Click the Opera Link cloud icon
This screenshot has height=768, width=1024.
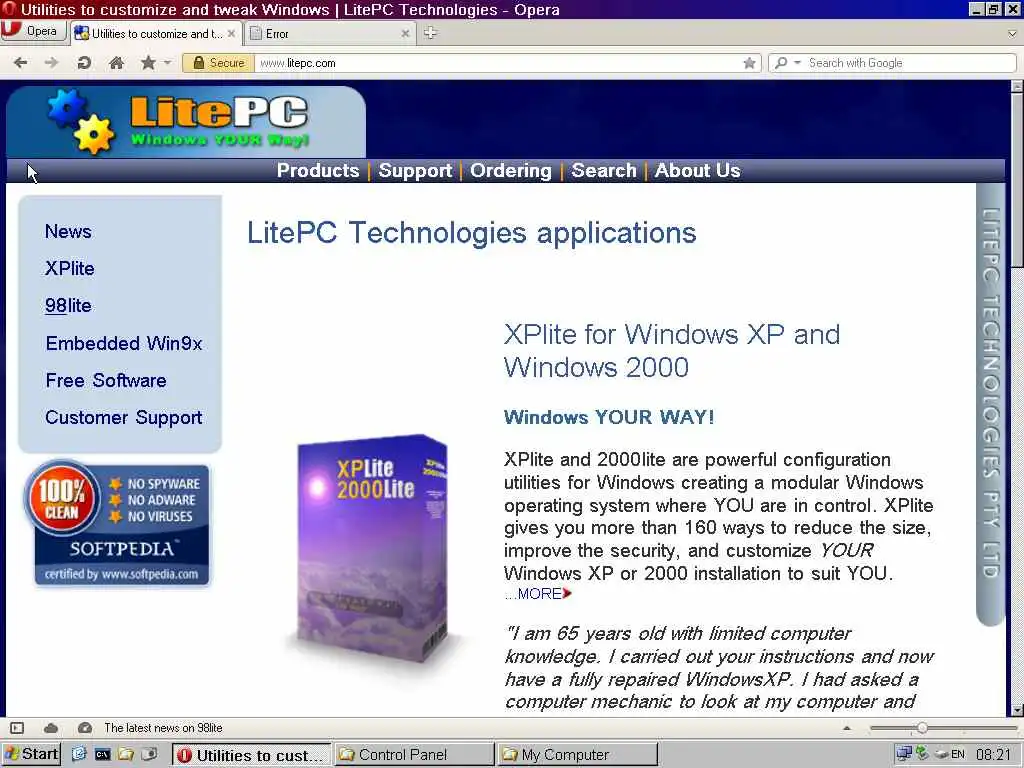pos(51,728)
